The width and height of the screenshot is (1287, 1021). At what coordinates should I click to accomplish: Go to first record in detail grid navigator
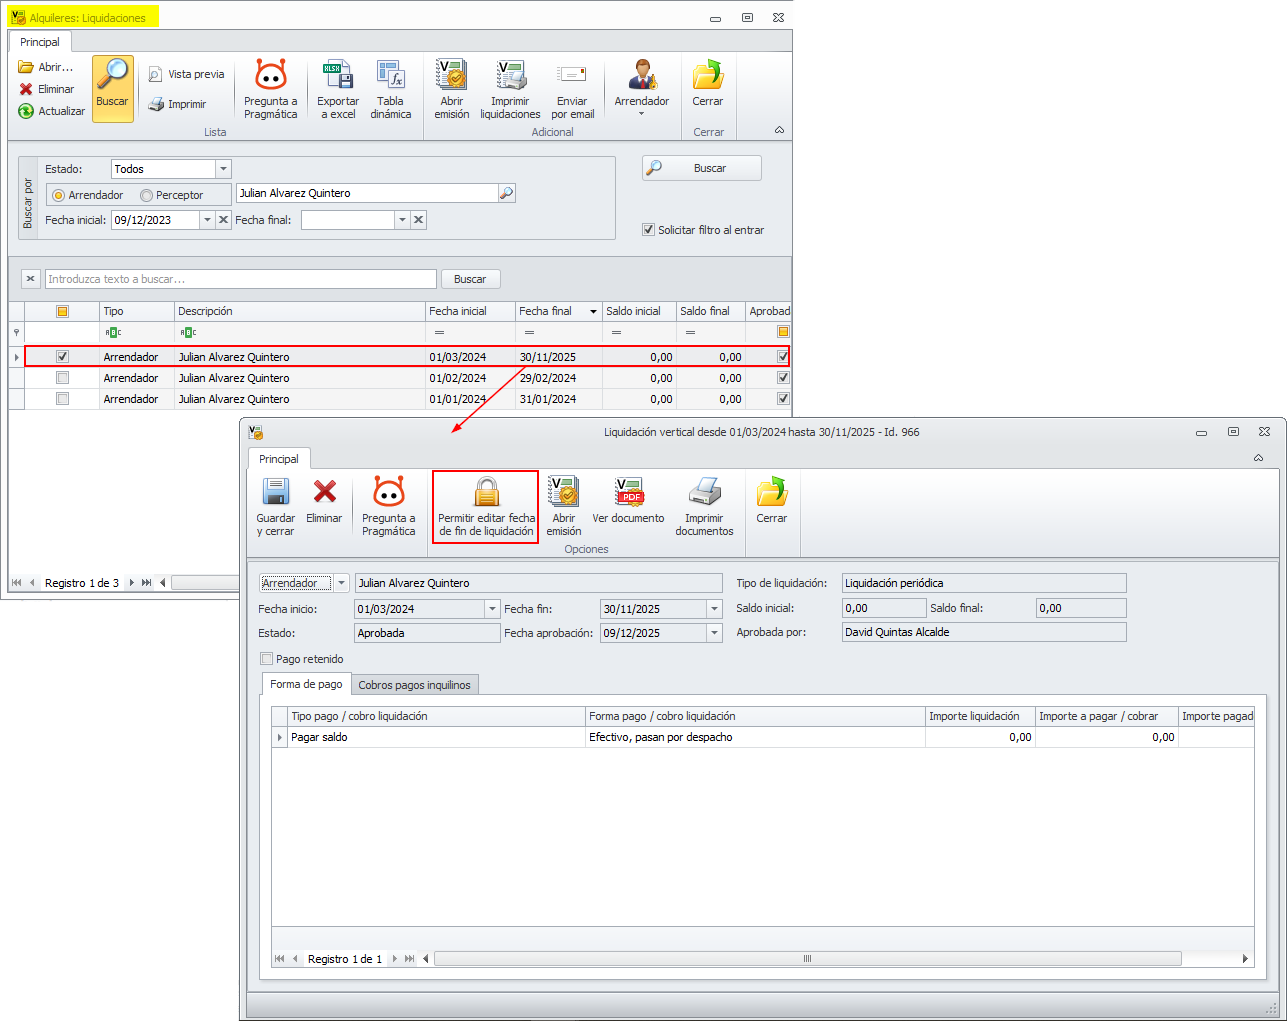point(279,959)
